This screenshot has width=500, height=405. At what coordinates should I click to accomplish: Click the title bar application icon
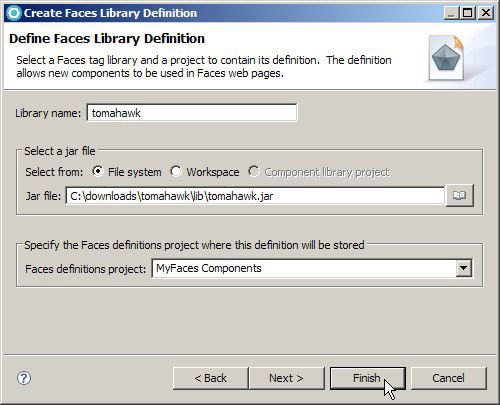[14, 13]
